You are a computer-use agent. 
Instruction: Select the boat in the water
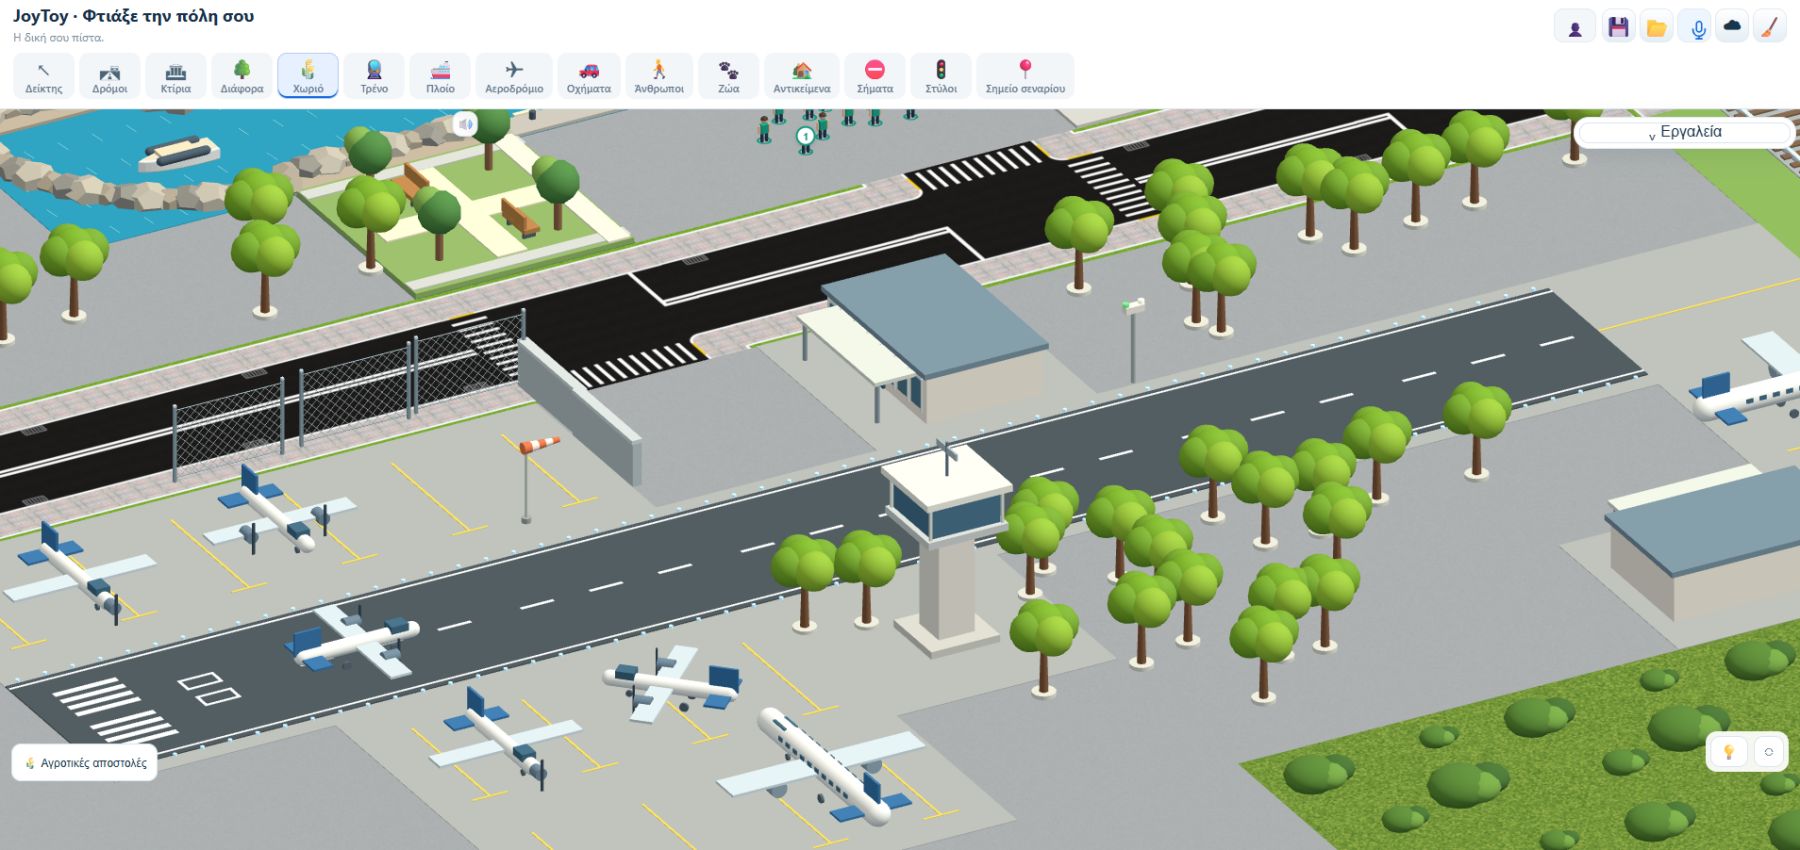(x=179, y=154)
